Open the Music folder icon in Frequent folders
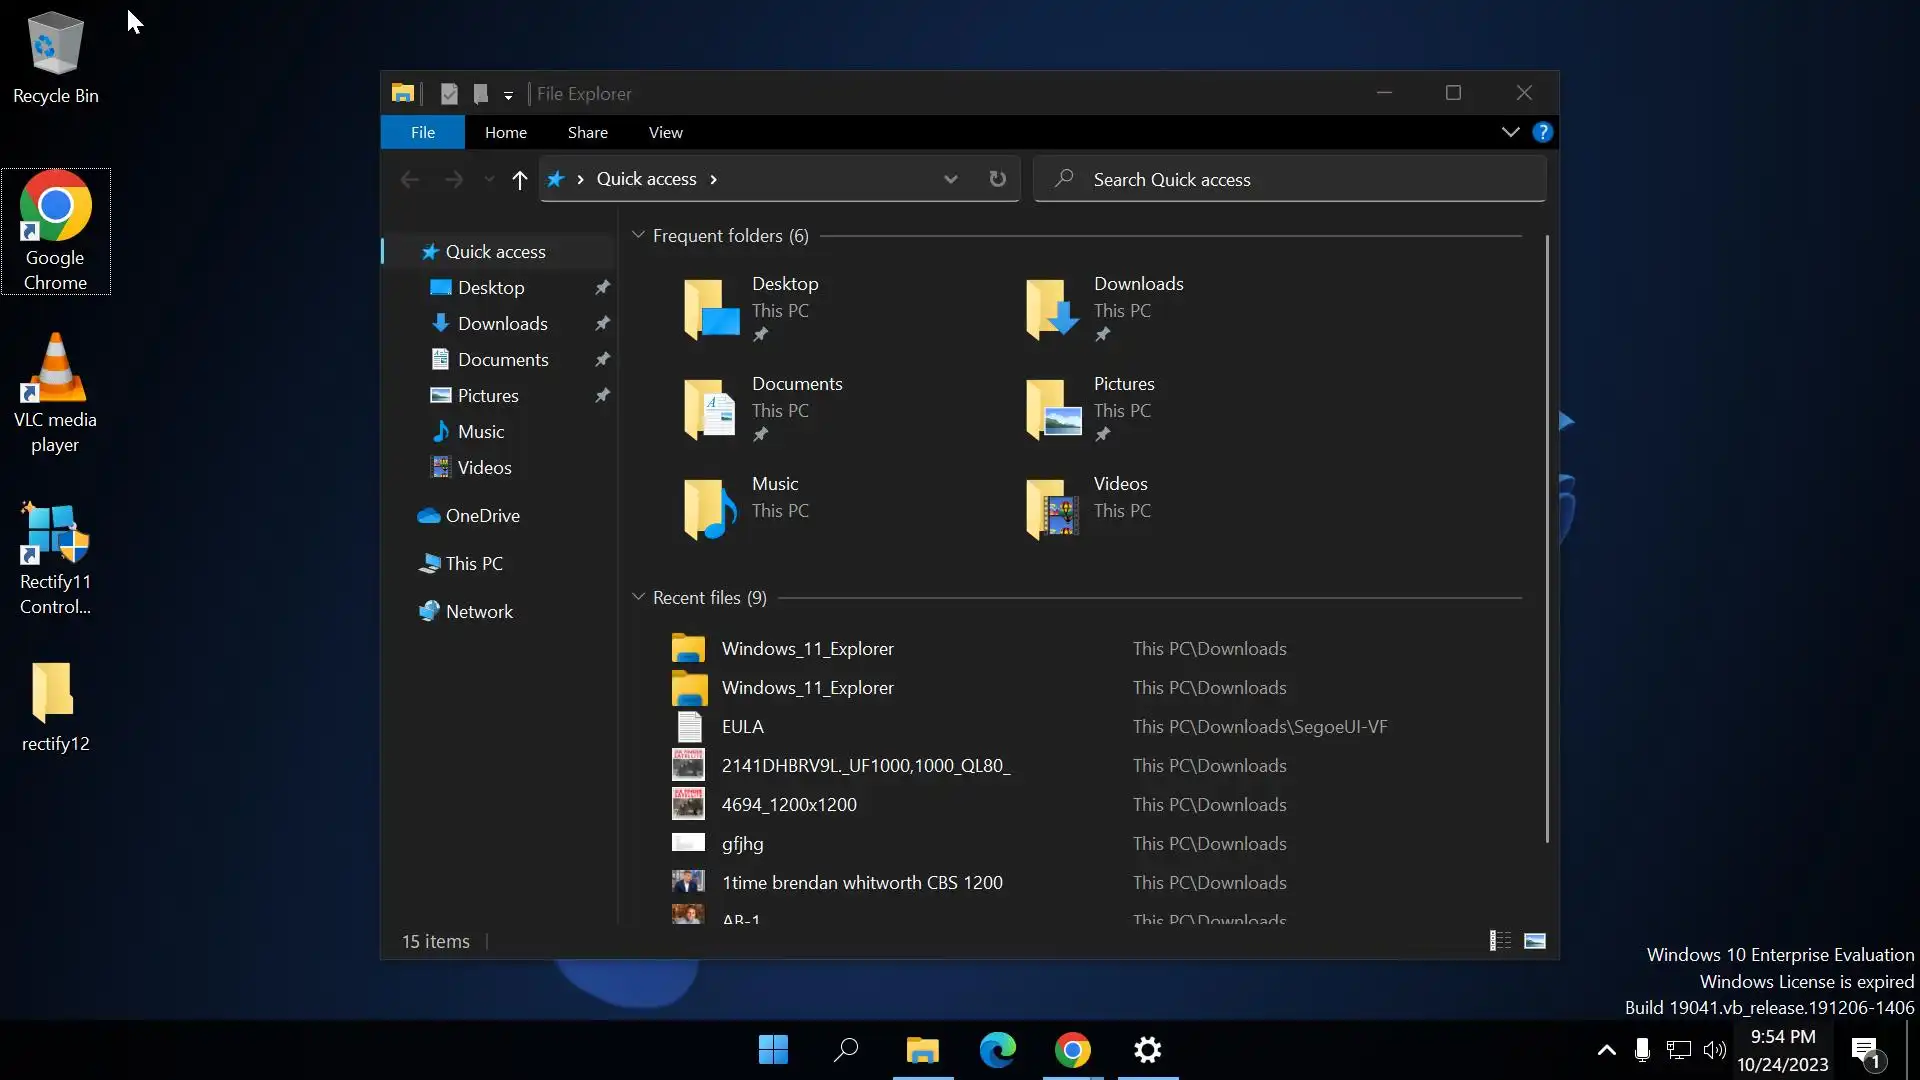The image size is (1920, 1080). tap(711, 509)
